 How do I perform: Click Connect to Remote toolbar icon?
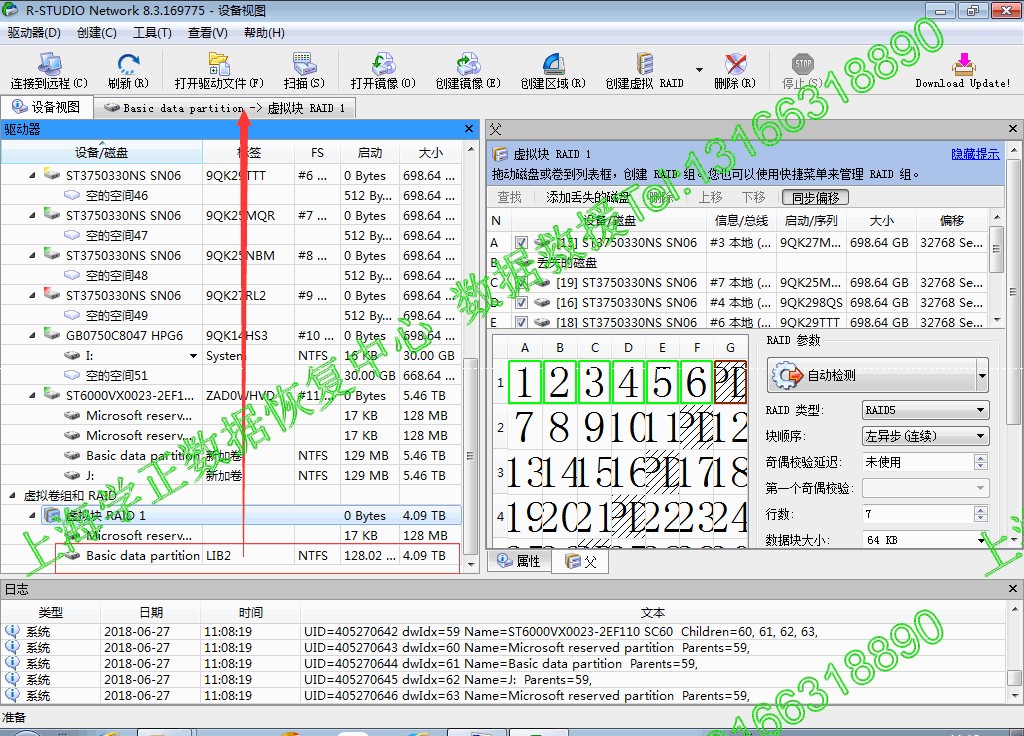point(49,63)
